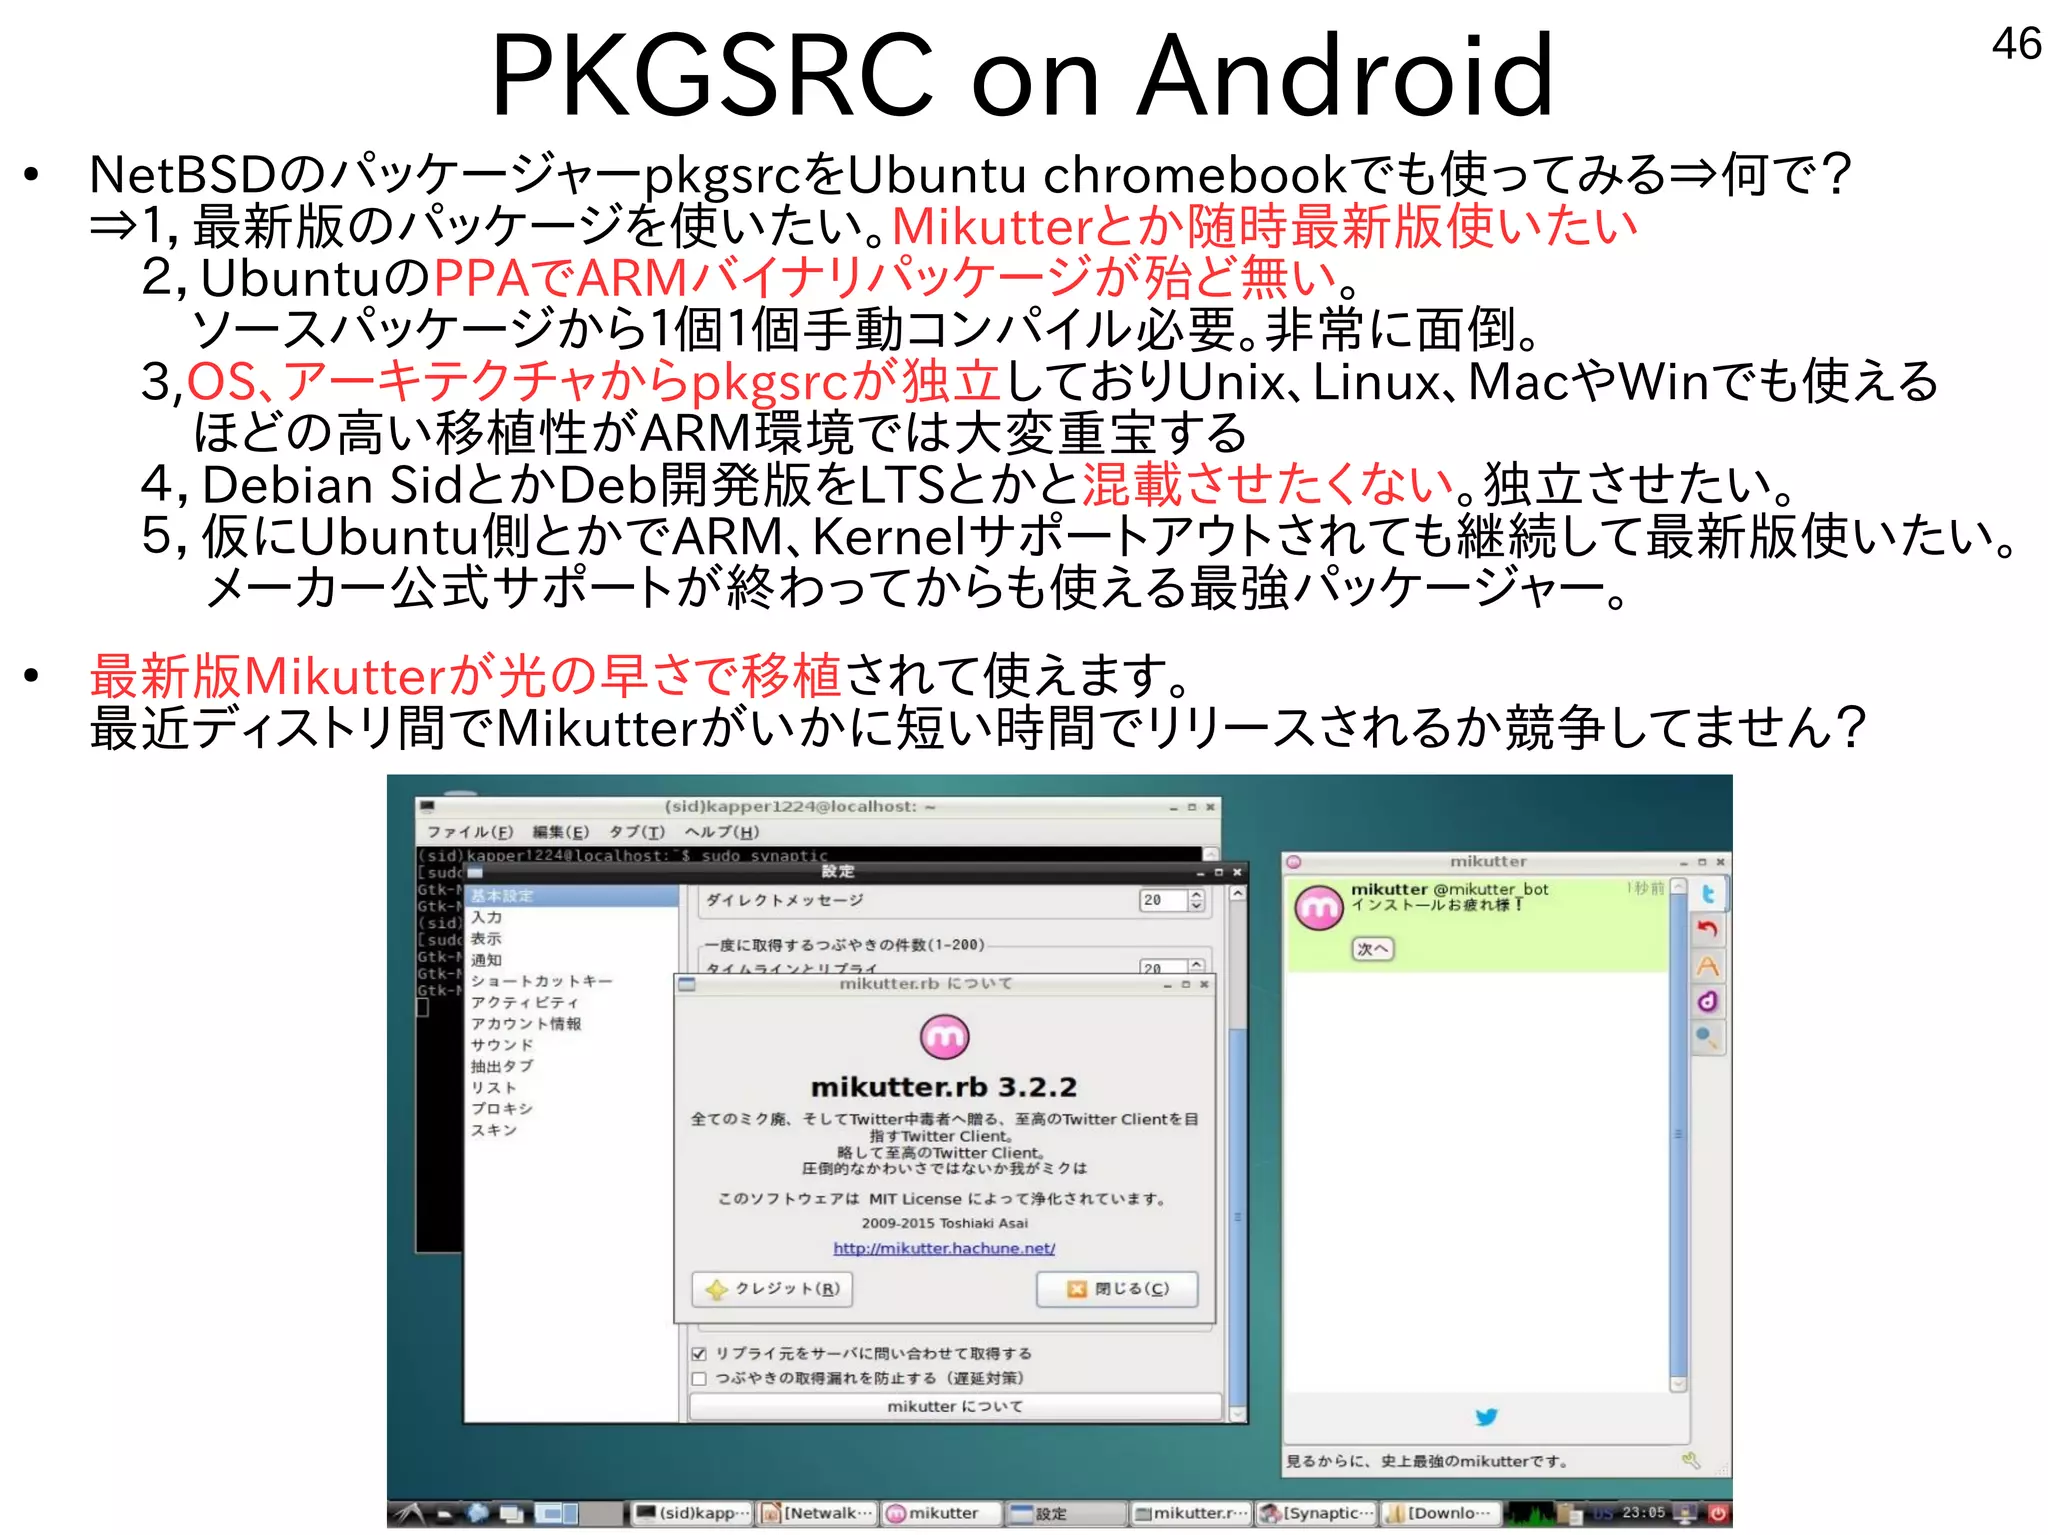Click the クレジット(R) button

772,1289
